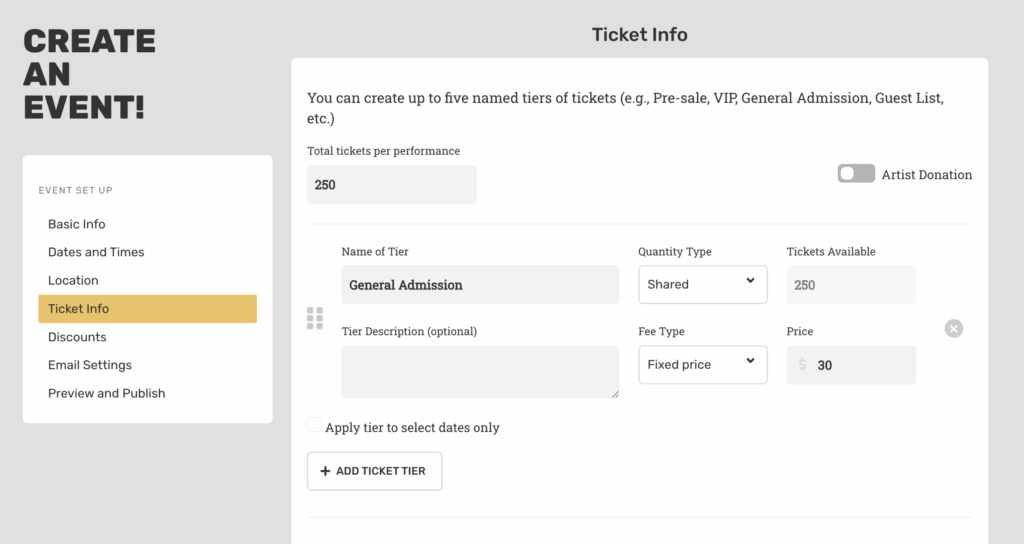Open the Quantity Type dropdown showing Shared
This screenshot has width=1024, height=544.
click(x=703, y=284)
